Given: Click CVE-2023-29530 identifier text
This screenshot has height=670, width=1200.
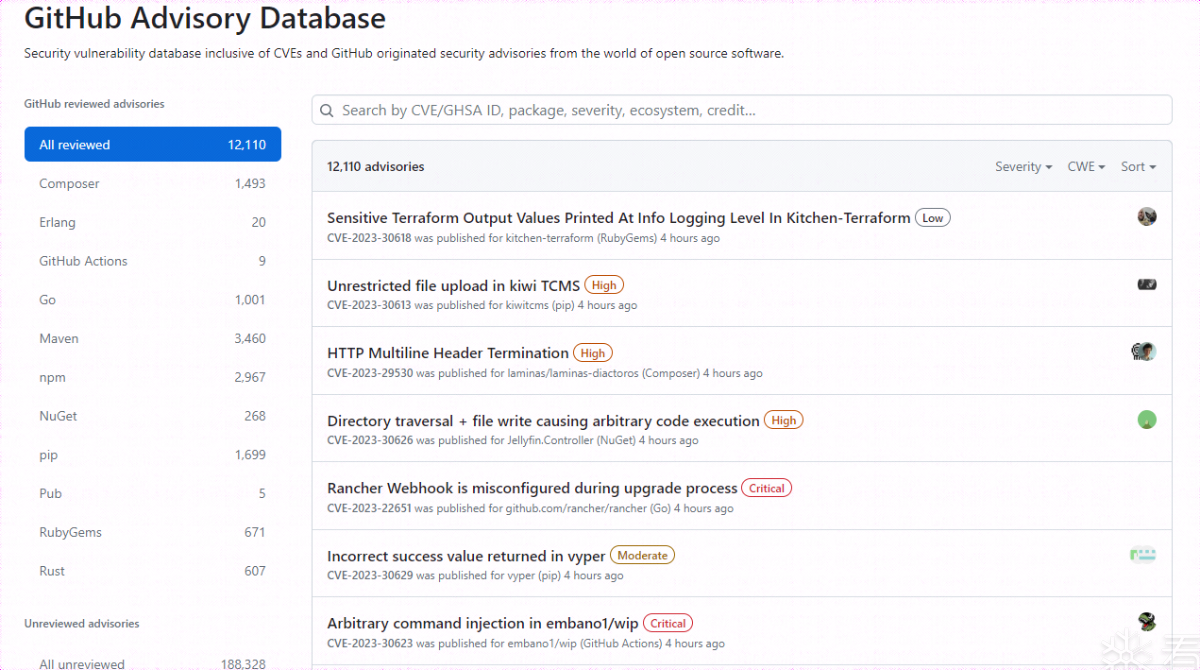Looking at the screenshot, I should click(369, 373).
